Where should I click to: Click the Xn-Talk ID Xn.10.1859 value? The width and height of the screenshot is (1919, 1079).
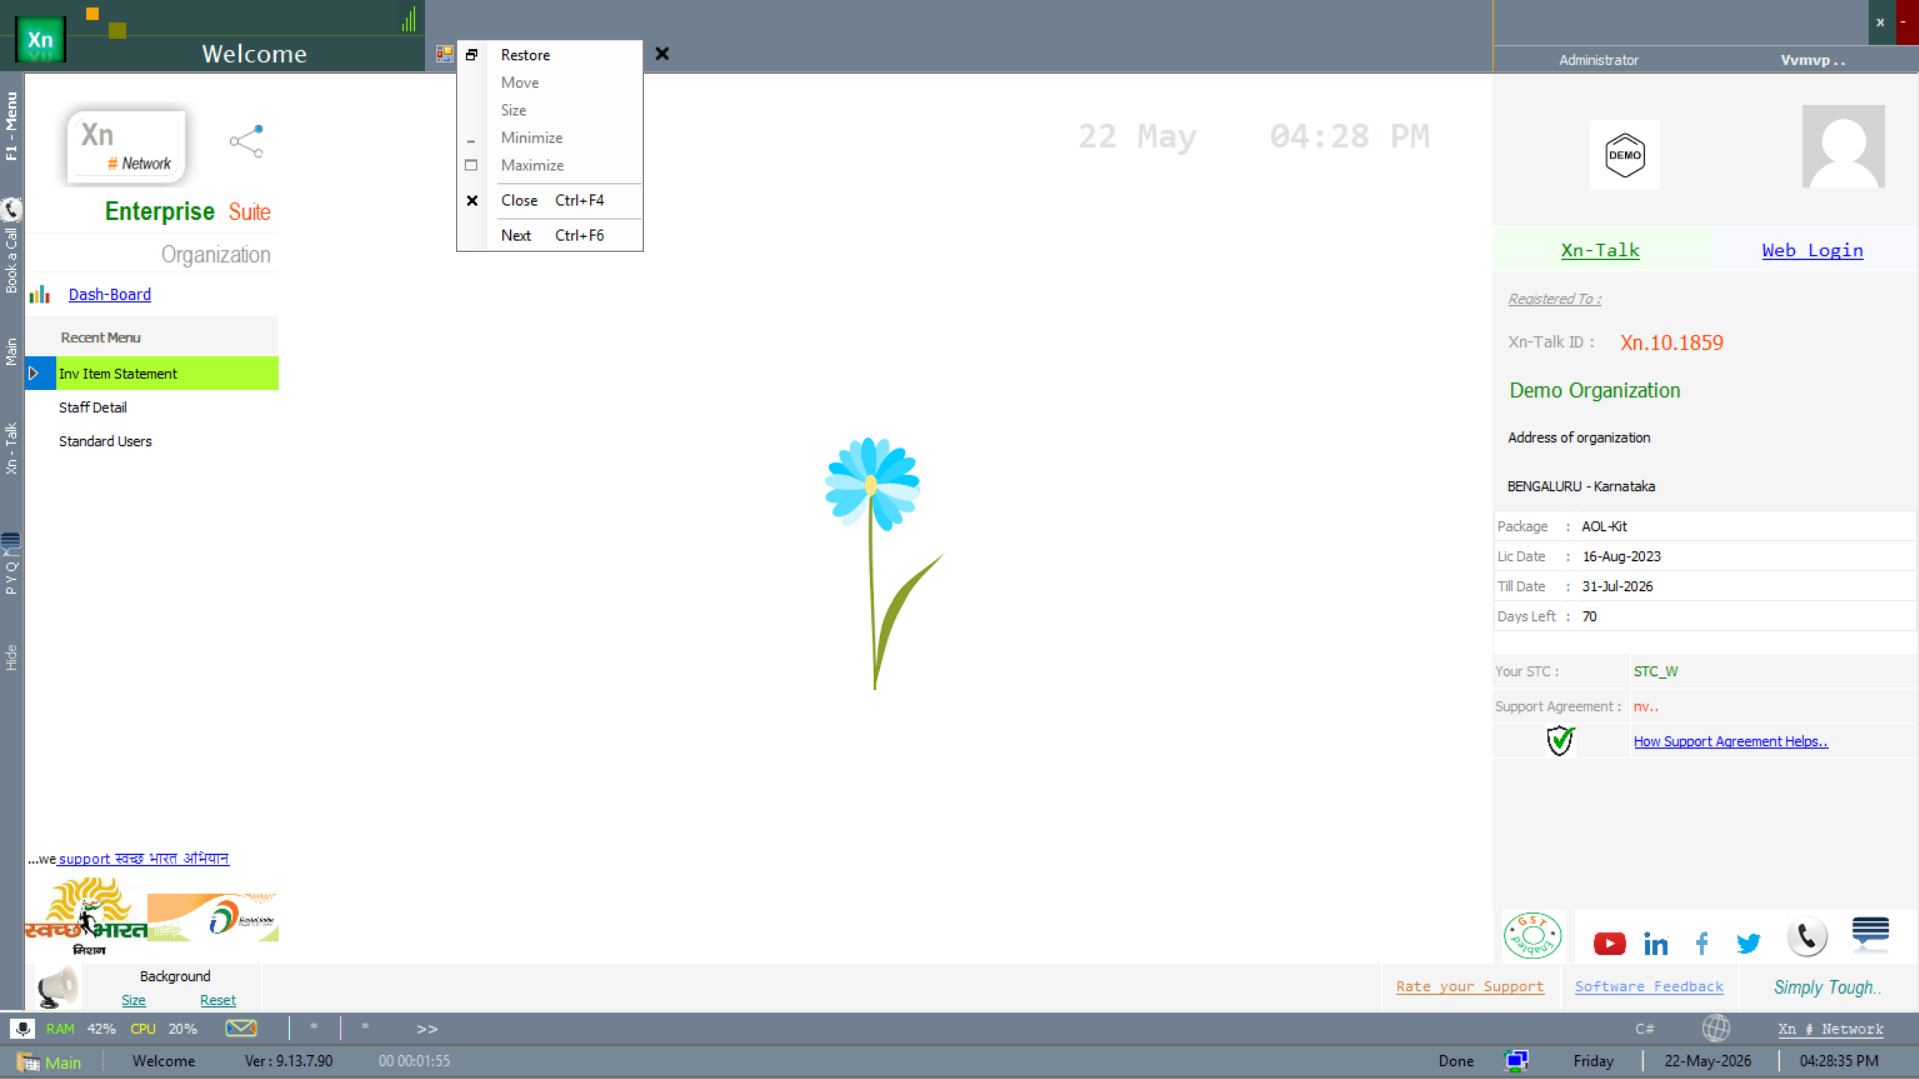point(1671,342)
